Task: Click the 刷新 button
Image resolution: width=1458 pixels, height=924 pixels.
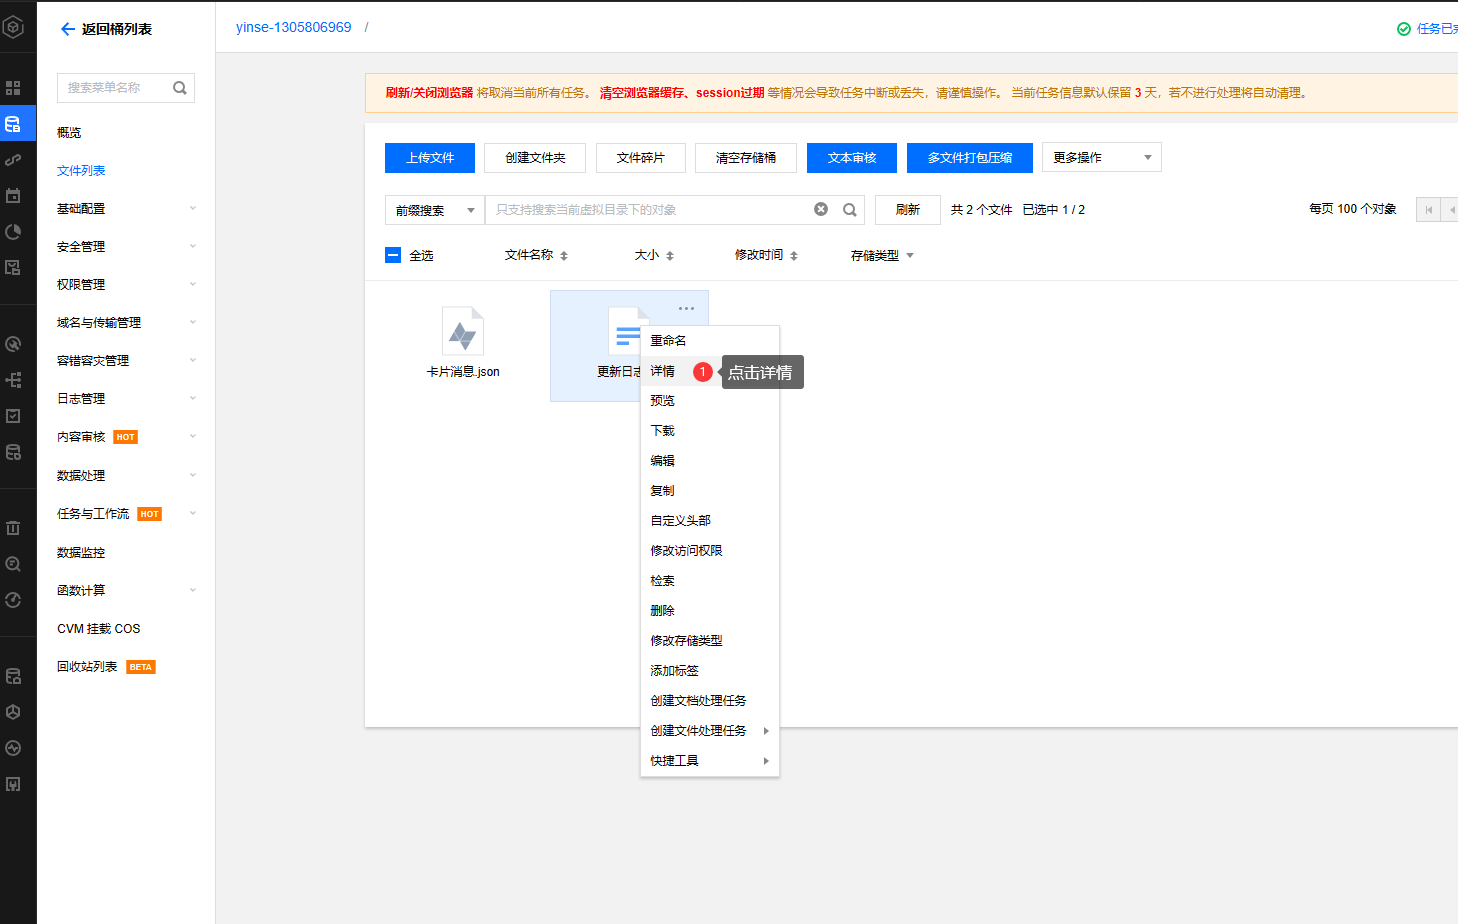Action: tap(907, 210)
